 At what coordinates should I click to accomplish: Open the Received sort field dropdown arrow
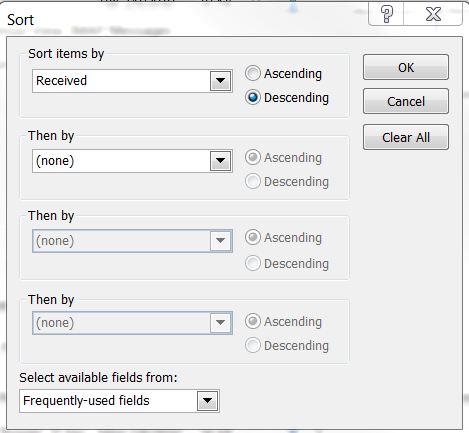(x=220, y=81)
